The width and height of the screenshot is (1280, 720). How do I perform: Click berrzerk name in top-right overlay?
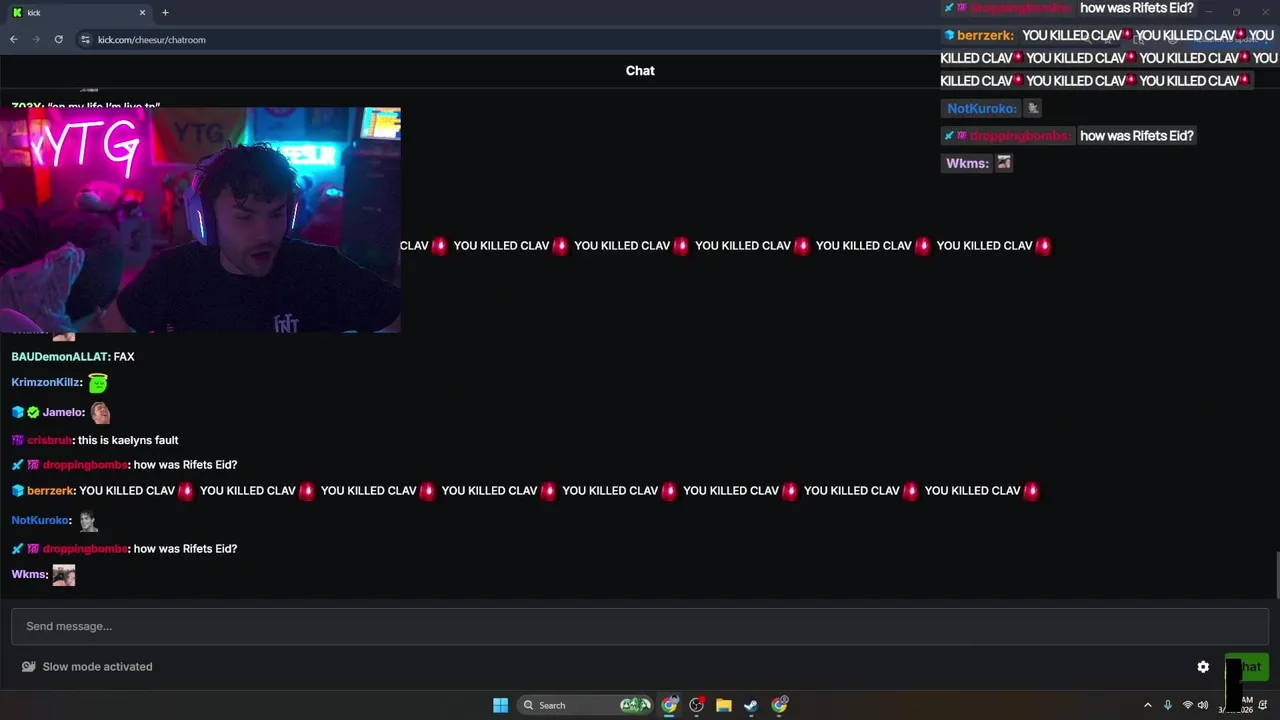[985, 35]
